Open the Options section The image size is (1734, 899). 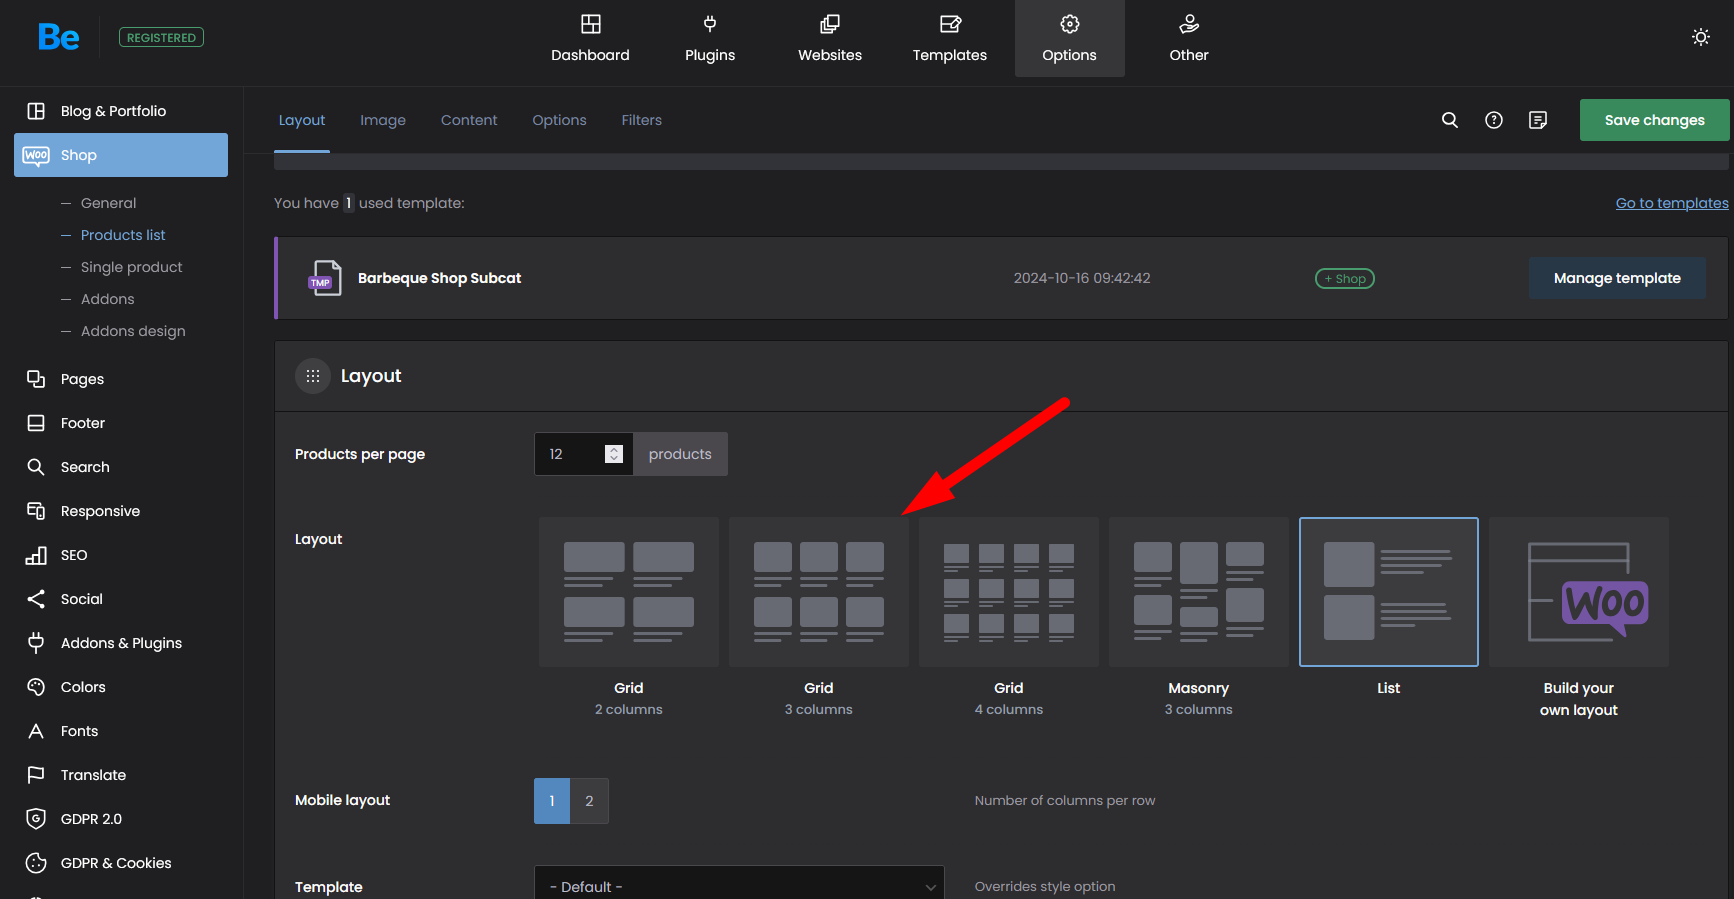1070,39
